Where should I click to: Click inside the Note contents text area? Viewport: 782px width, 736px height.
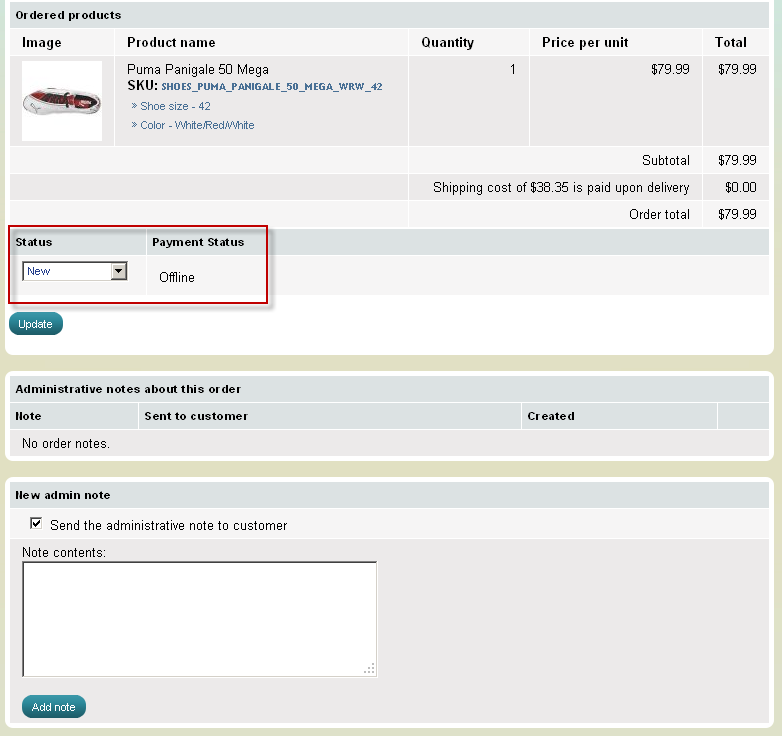[x=199, y=618]
